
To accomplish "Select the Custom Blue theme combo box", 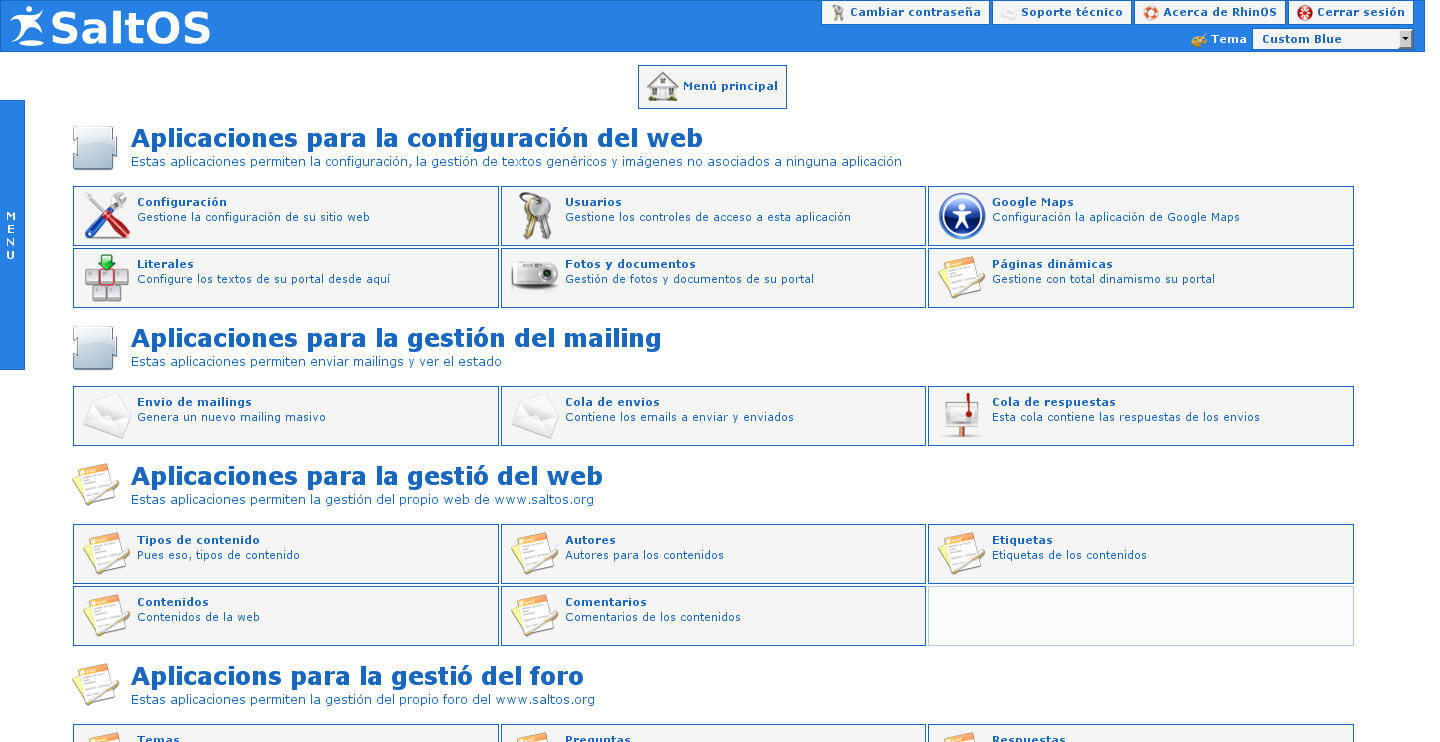I will [x=1324, y=39].
